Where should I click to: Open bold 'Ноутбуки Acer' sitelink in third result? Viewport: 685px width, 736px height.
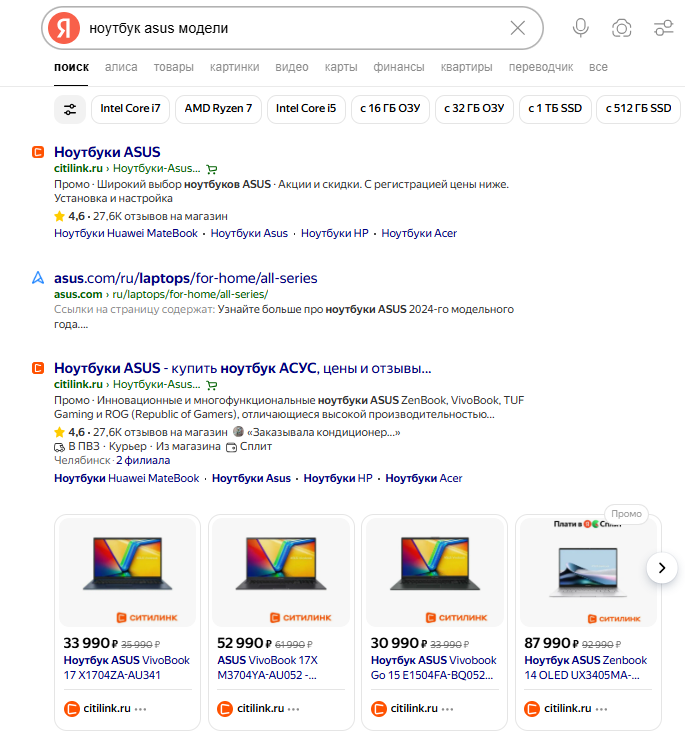423,478
